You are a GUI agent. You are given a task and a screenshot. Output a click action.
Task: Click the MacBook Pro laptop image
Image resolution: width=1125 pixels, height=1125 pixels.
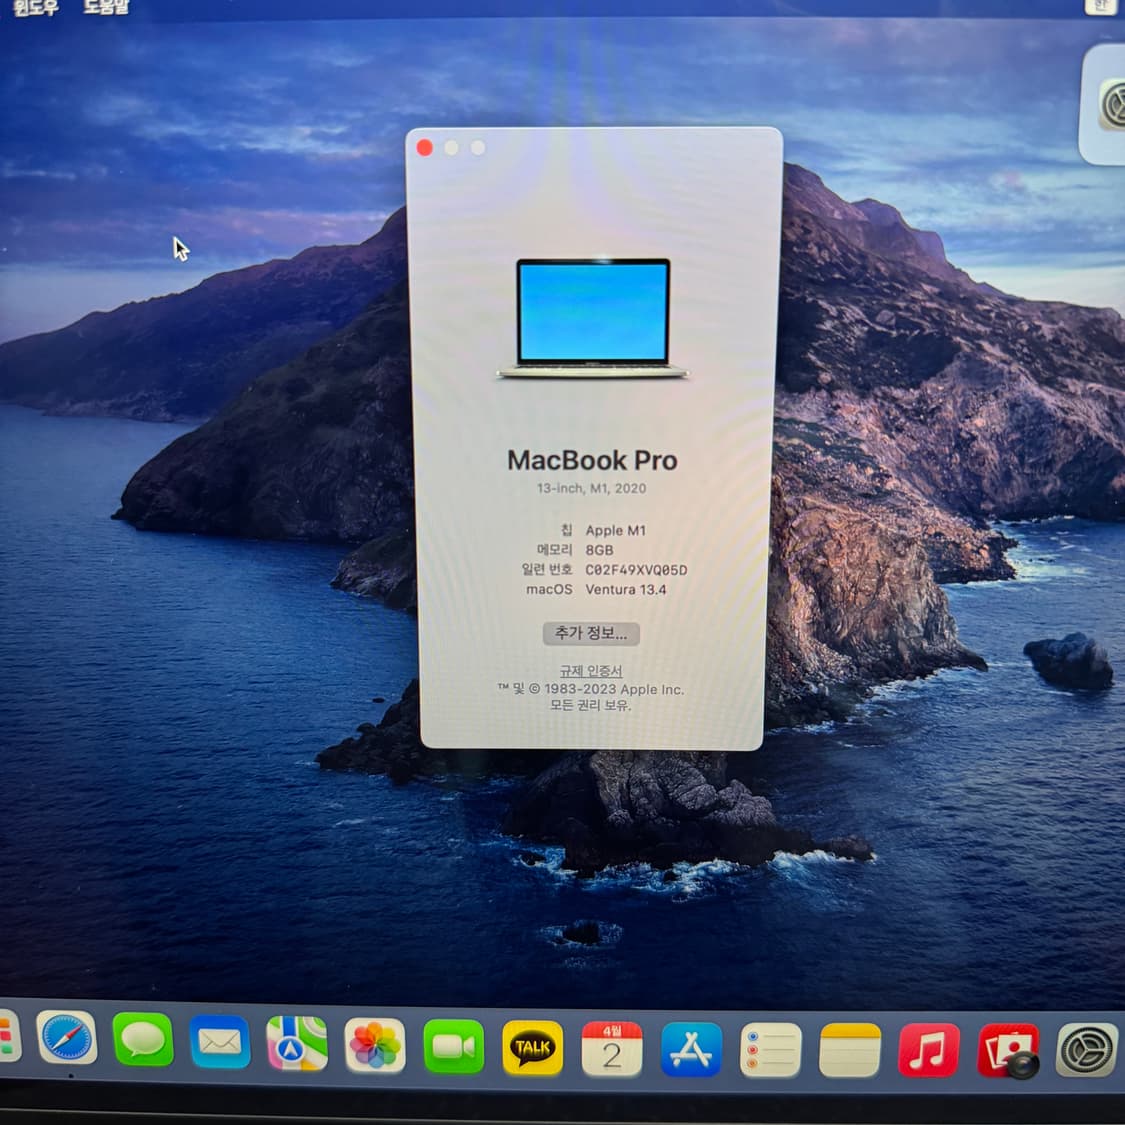[593, 318]
